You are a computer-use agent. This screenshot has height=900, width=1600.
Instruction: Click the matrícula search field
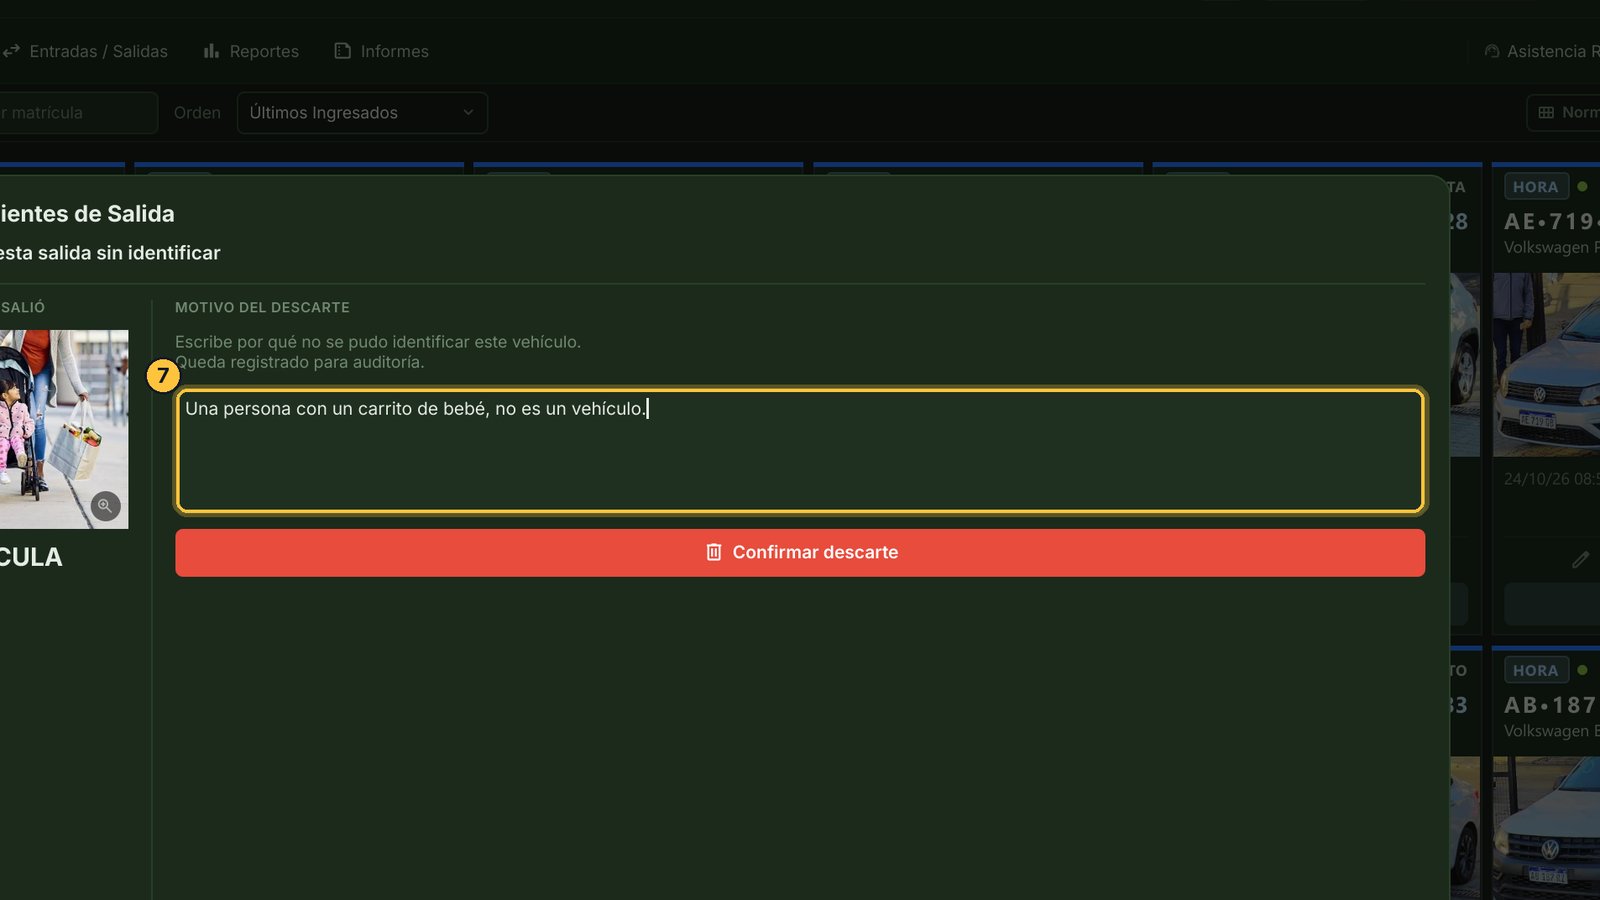click(78, 113)
